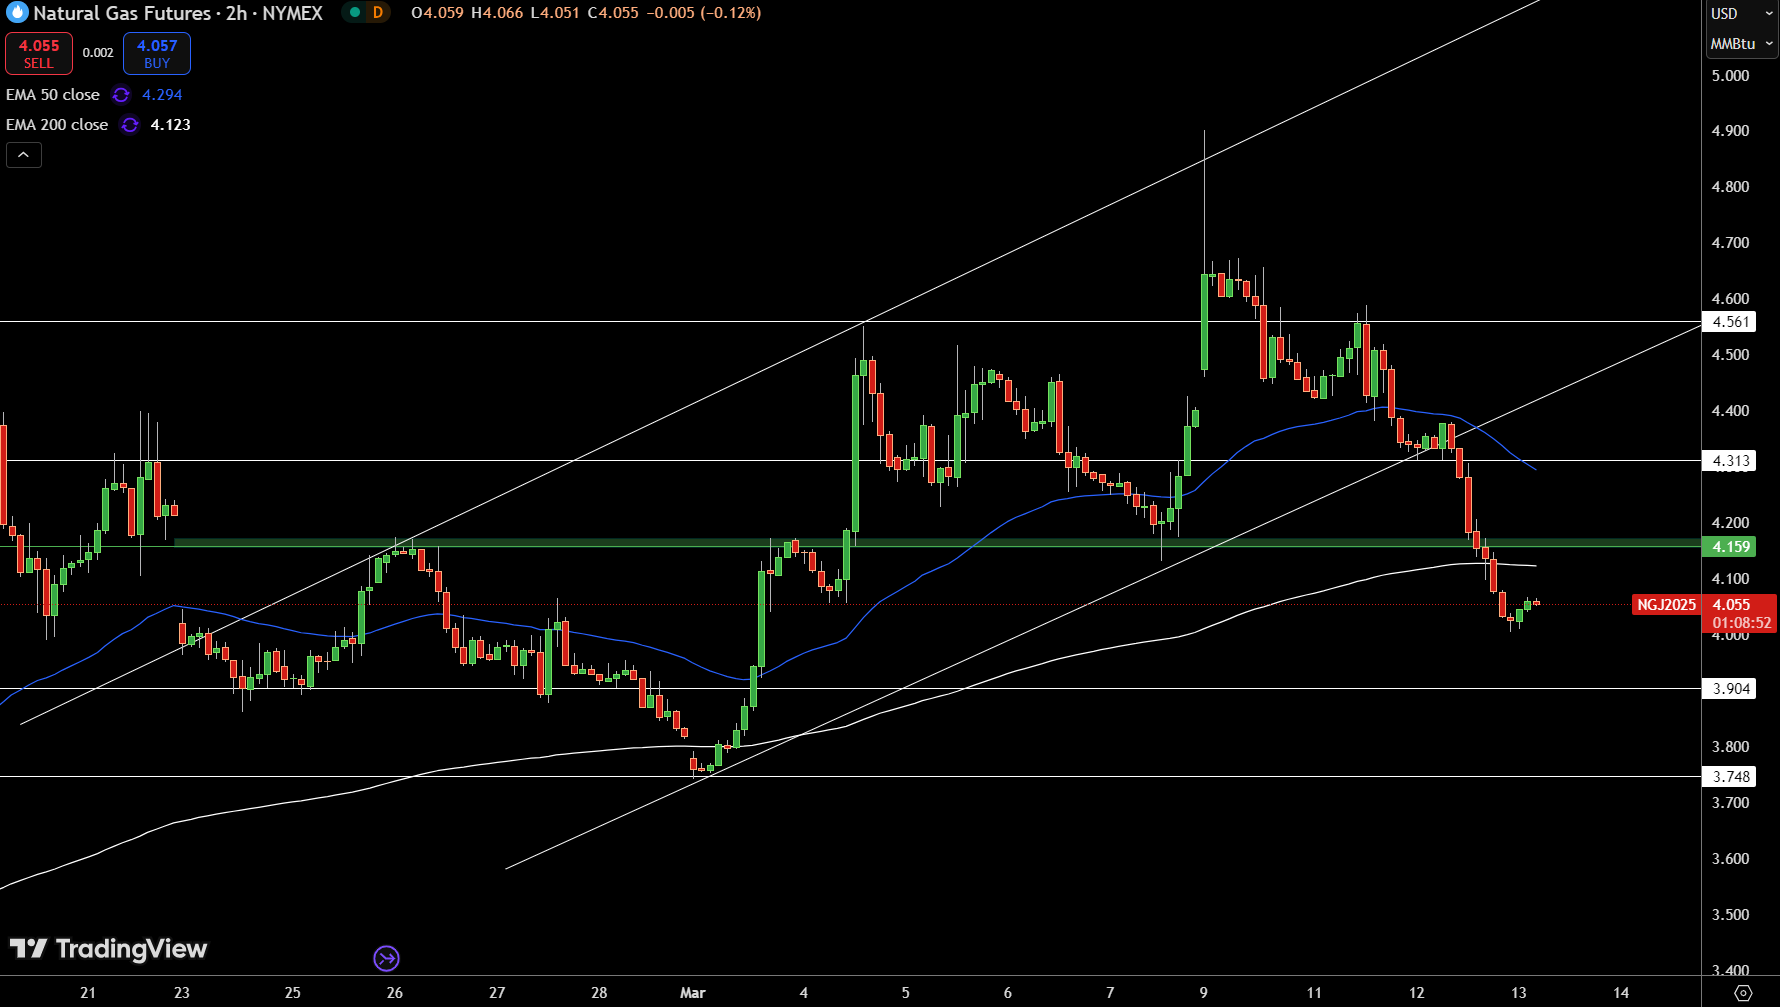Click the NGJ2025 symbol price tag
Screen dimensions: 1780x1007
1666,605
